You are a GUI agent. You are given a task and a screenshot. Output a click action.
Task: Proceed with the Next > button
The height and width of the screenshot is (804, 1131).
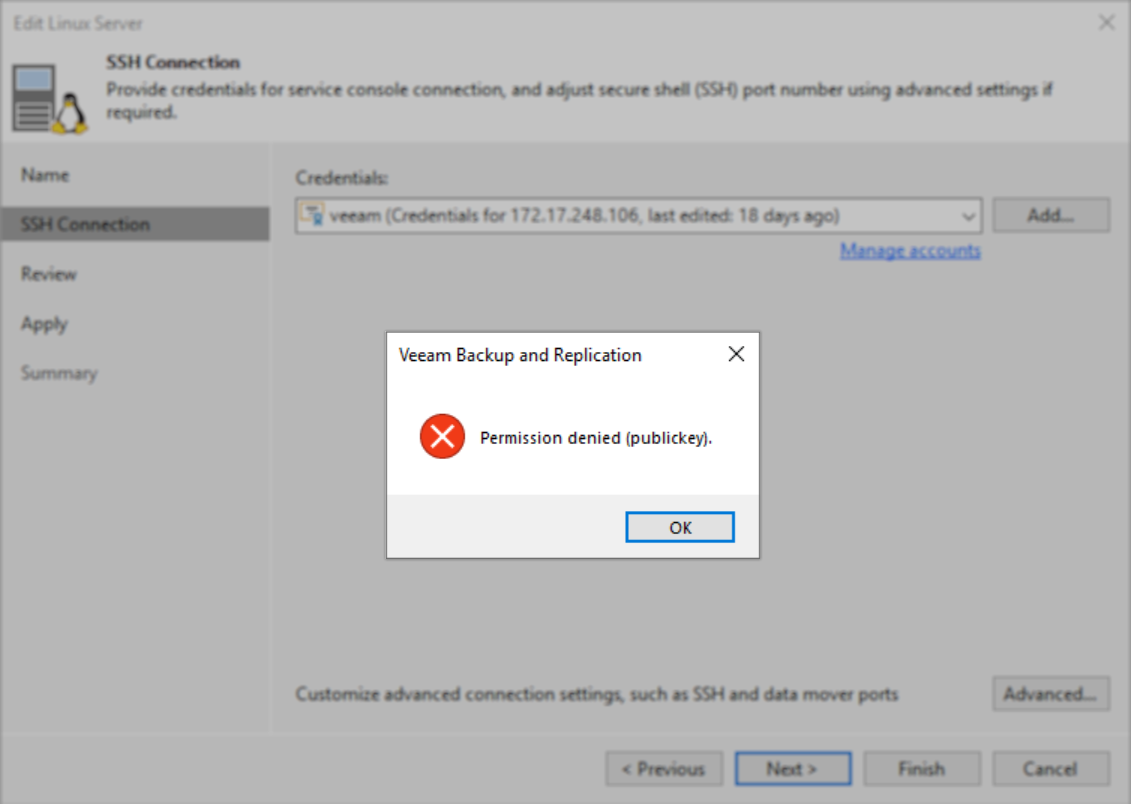pos(792,769)
